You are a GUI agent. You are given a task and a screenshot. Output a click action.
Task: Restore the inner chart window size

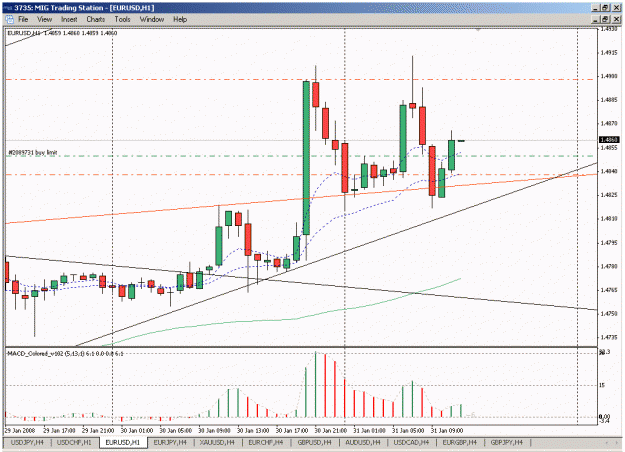coord(605,19)
